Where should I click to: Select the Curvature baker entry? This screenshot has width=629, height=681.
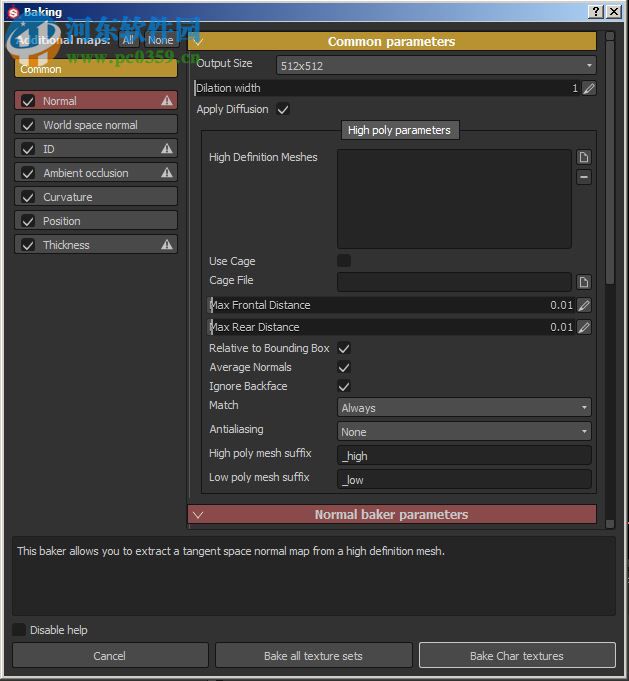[96, 197]
